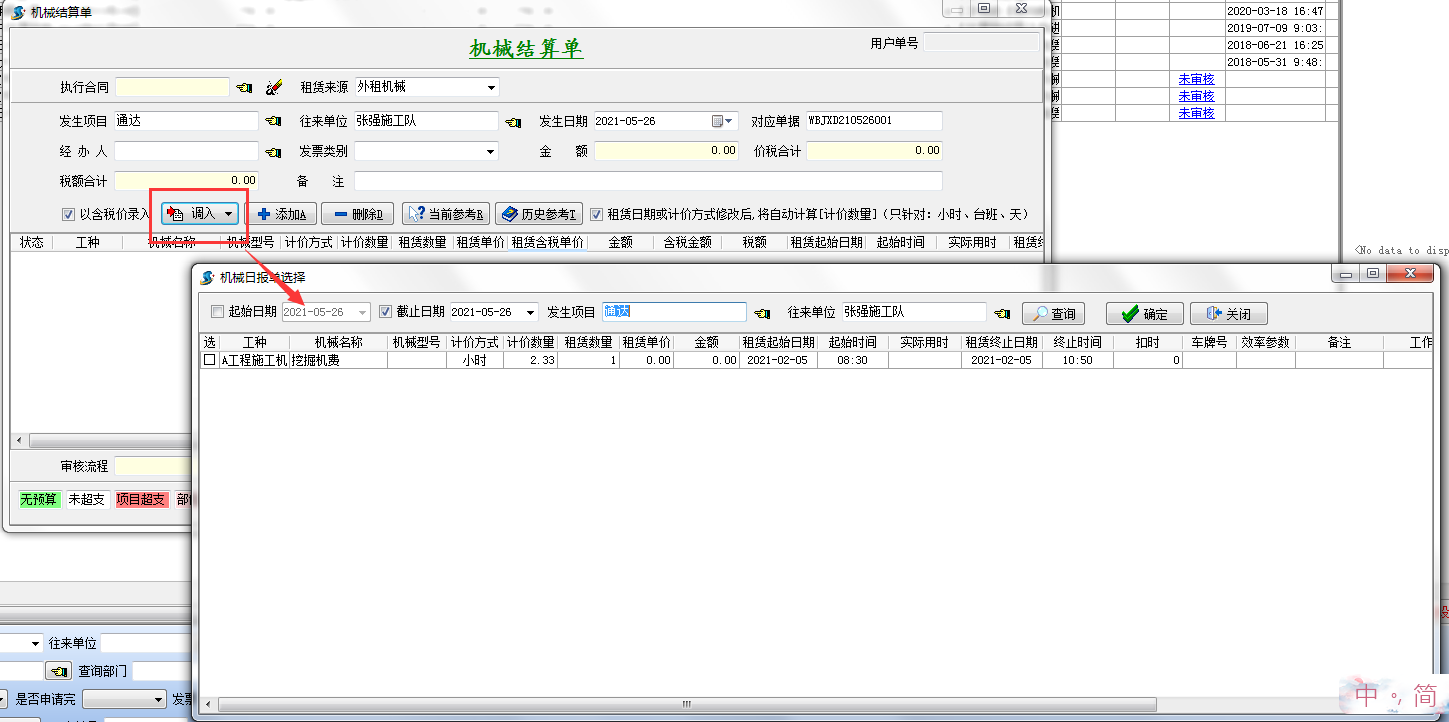Viewport: 1449px width, 722px height.
Task: Expand 是否申请完 dropdown in background window
Action: tap(158, 699)
